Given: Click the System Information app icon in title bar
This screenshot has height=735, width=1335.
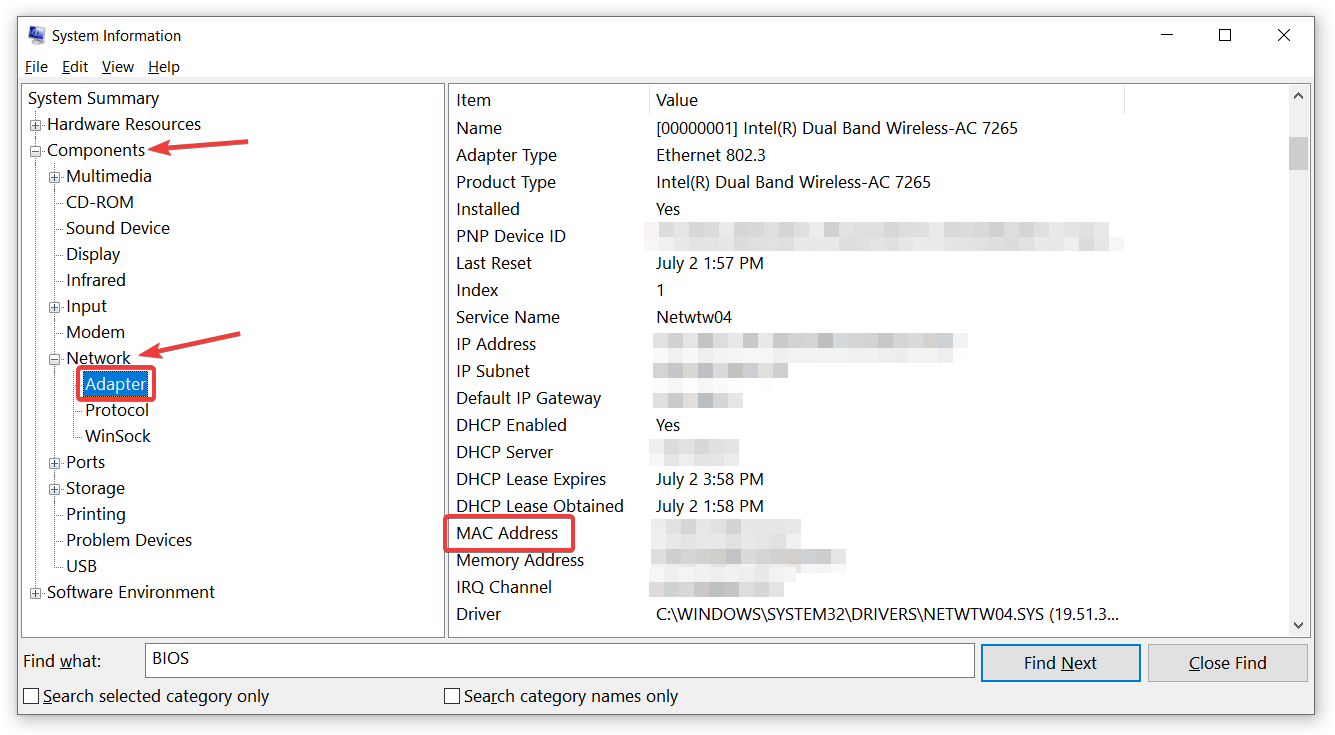Looking at the screenshot, I should coord(37,35).
